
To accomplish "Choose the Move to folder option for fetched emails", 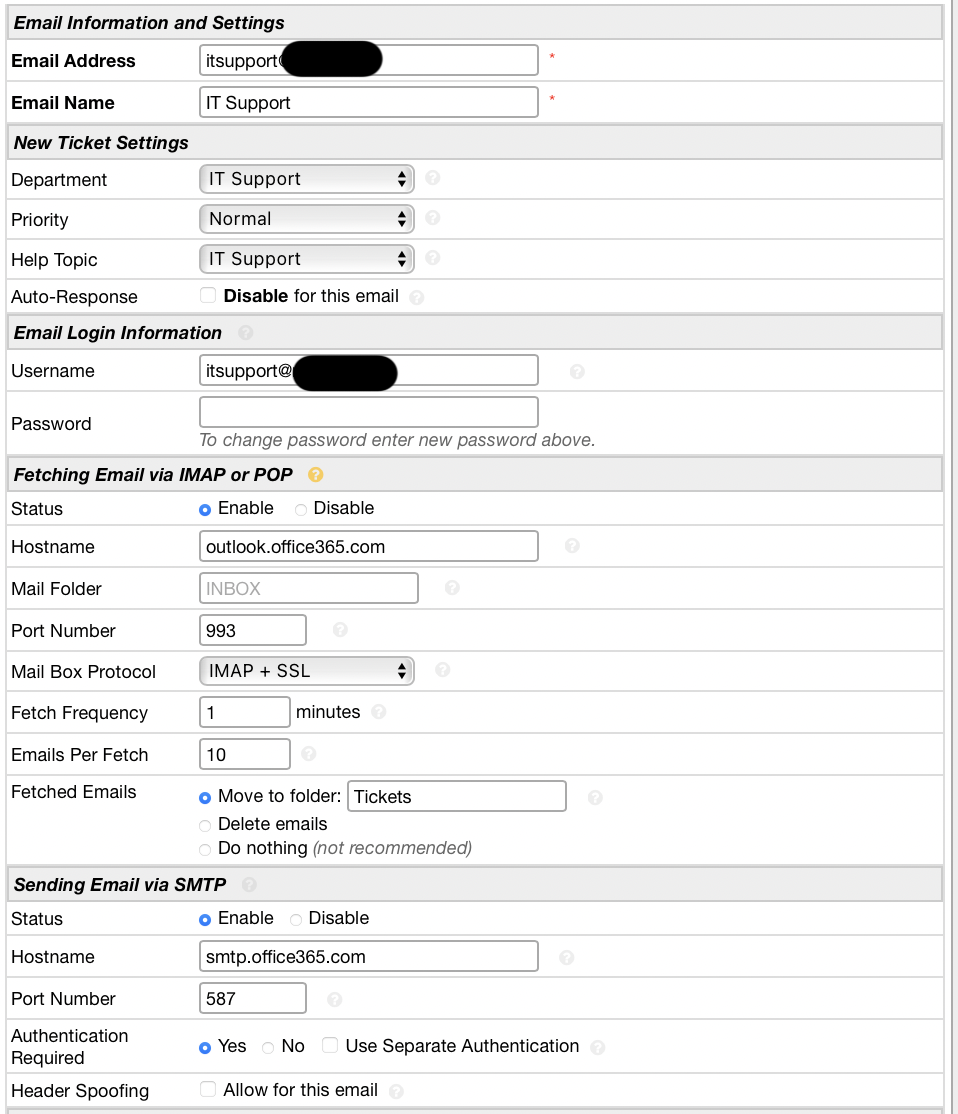I will 205,798.
